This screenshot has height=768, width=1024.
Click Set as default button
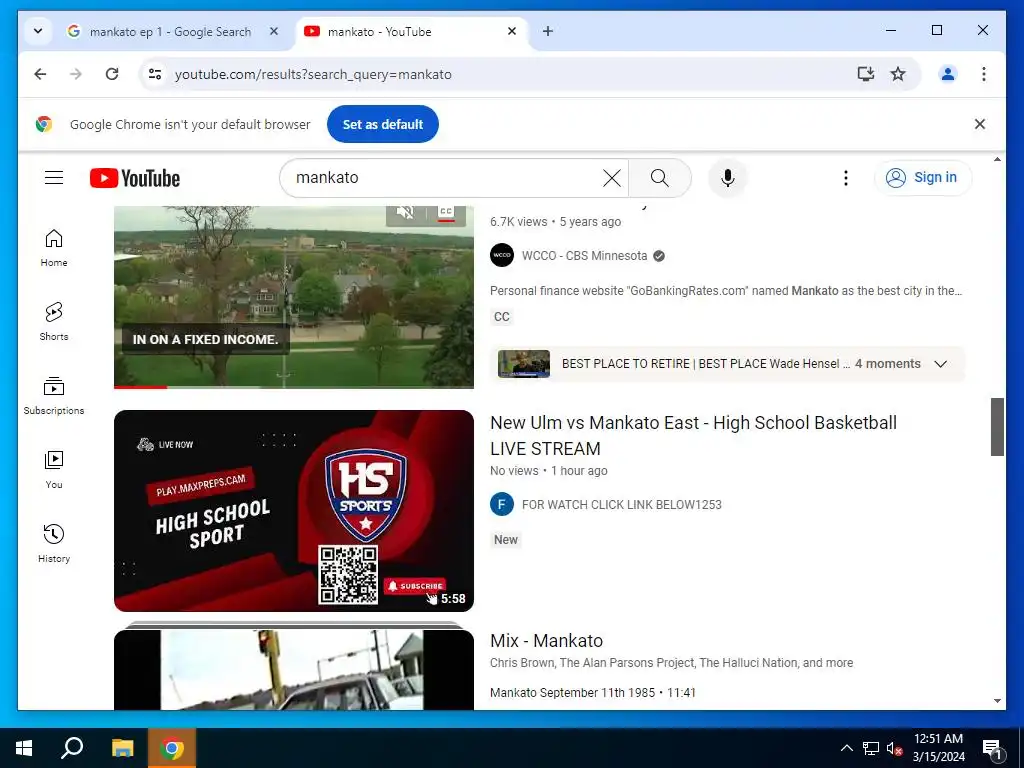pyautogui.click(x=383, y=124)
